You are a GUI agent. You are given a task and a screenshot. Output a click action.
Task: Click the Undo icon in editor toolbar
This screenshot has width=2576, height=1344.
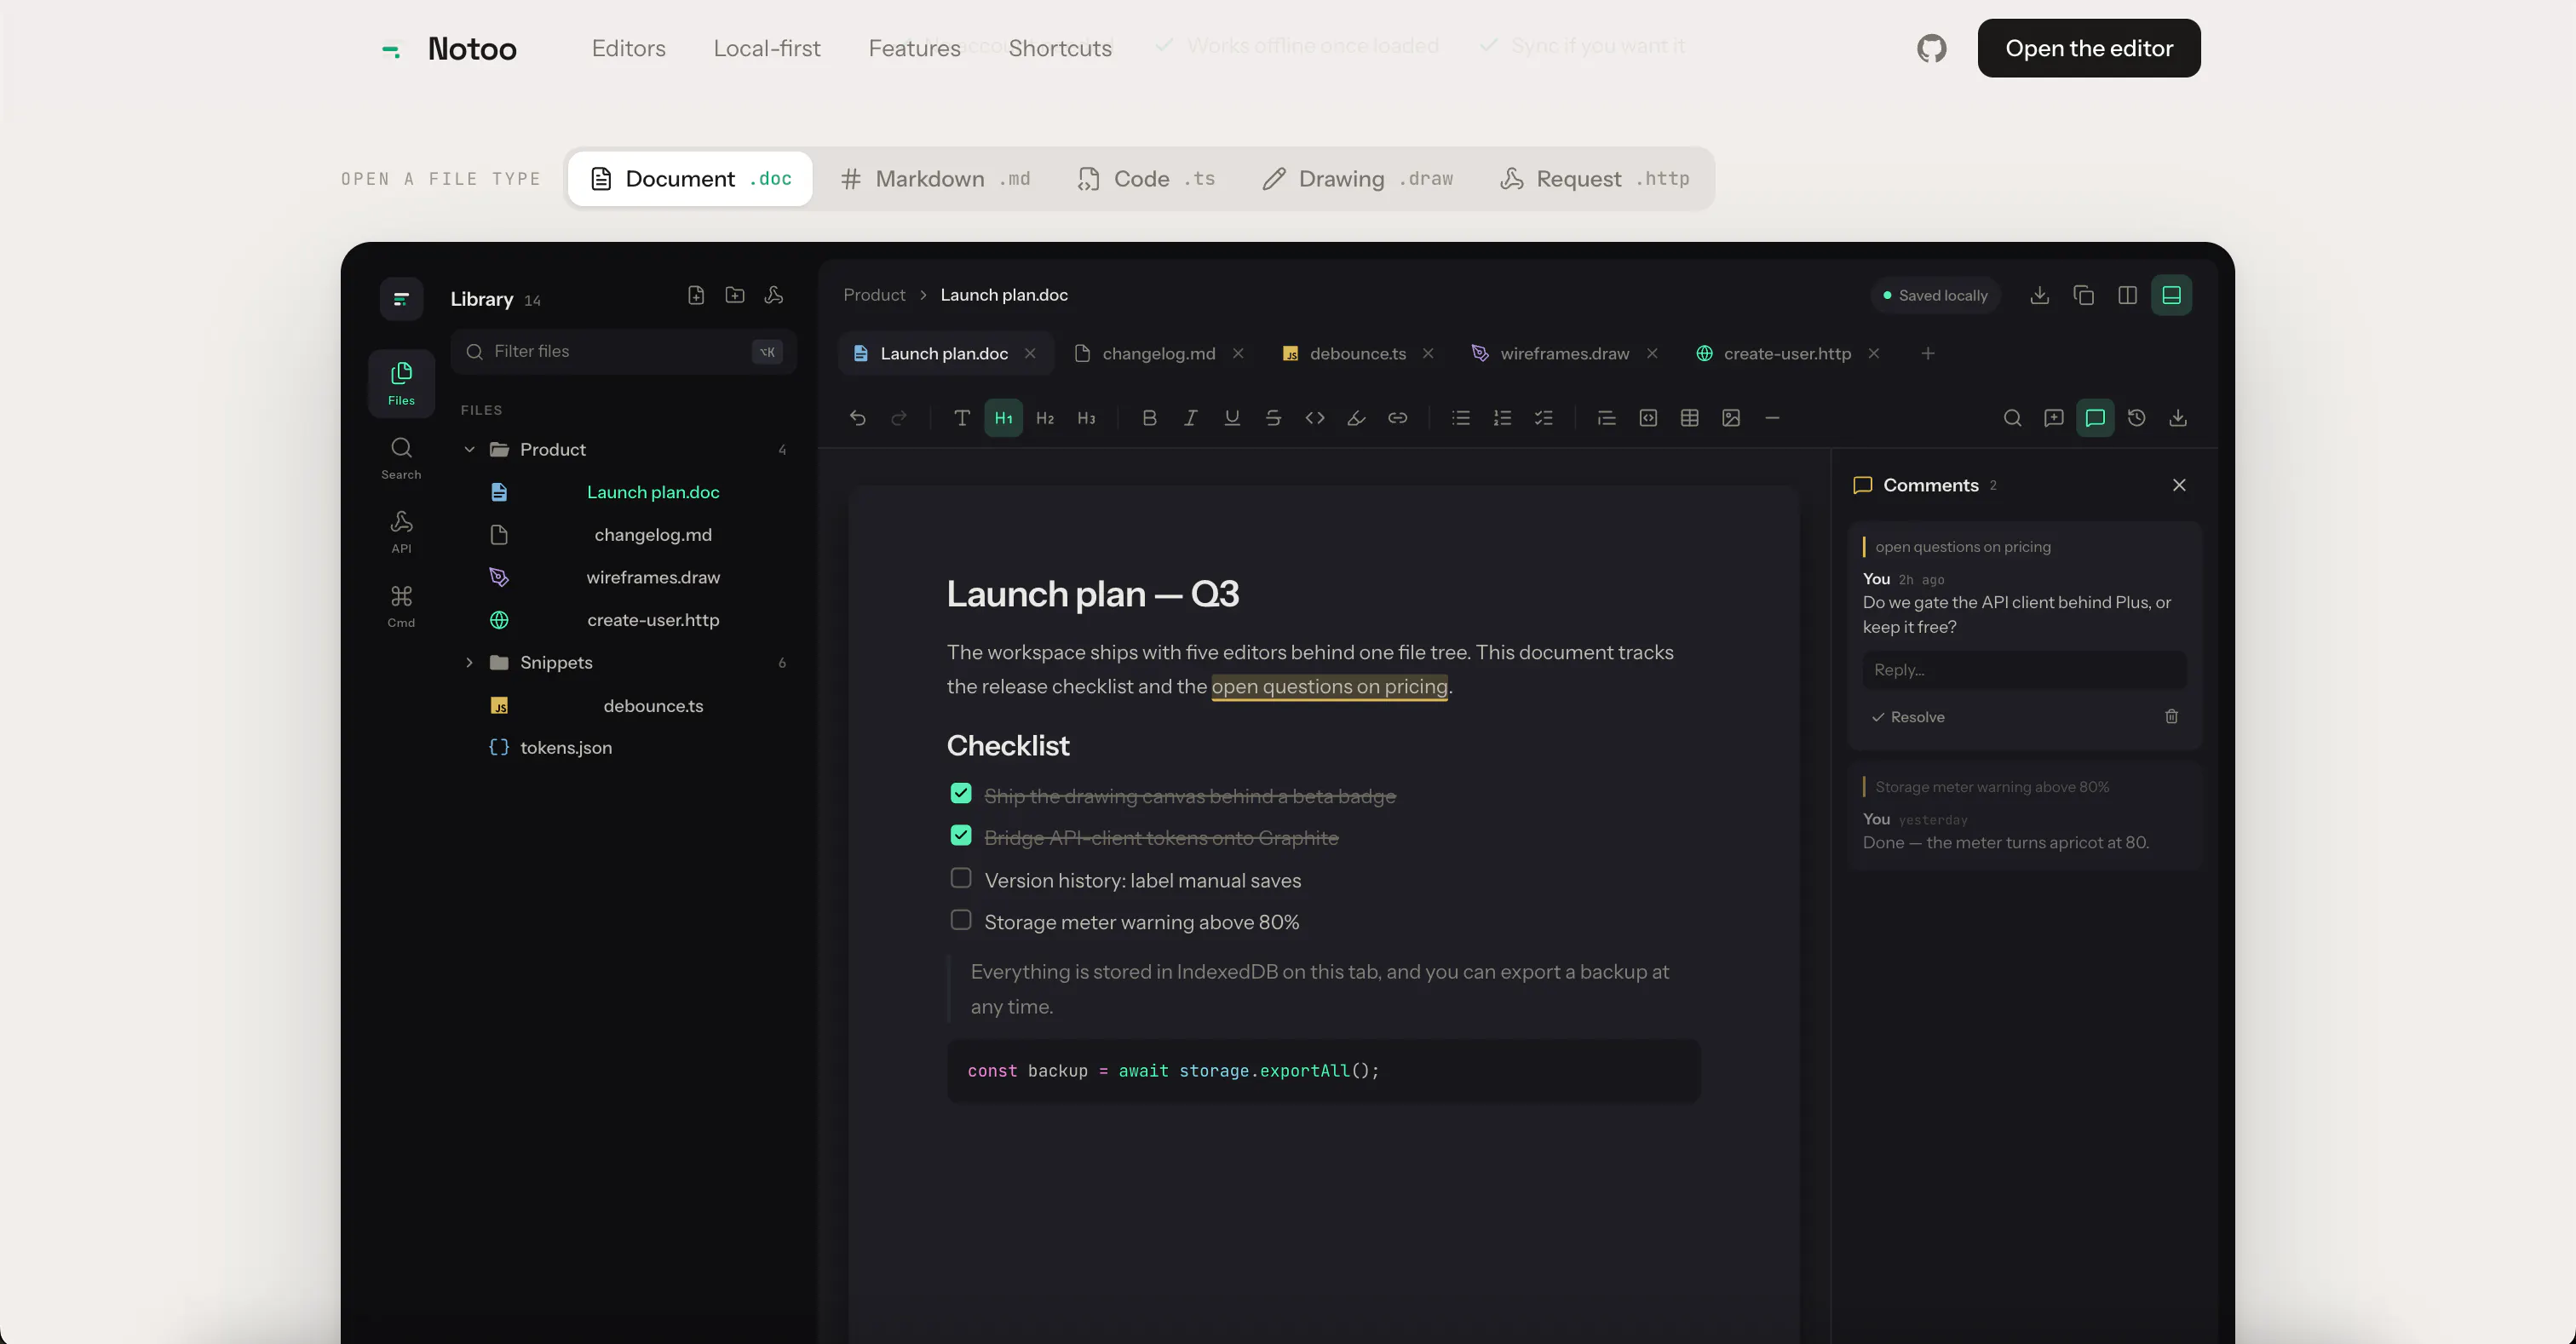click(x=857, y=418)
